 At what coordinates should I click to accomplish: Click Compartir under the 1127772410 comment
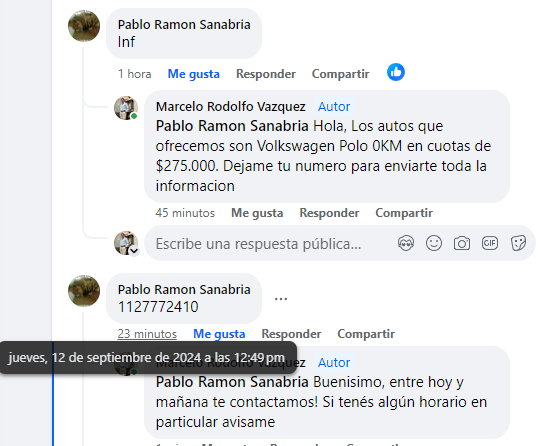[366, 334]
